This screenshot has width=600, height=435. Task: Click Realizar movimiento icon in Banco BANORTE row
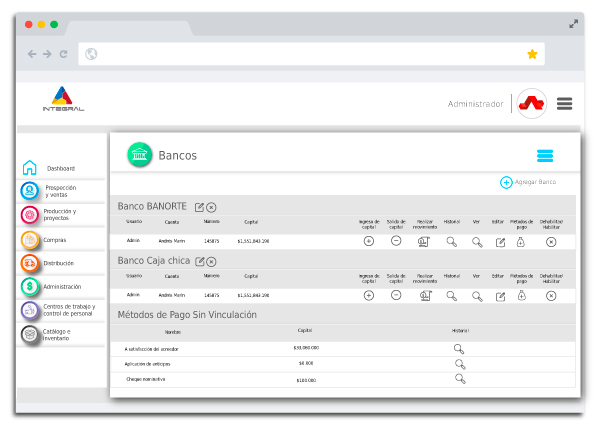click(424, 241)
